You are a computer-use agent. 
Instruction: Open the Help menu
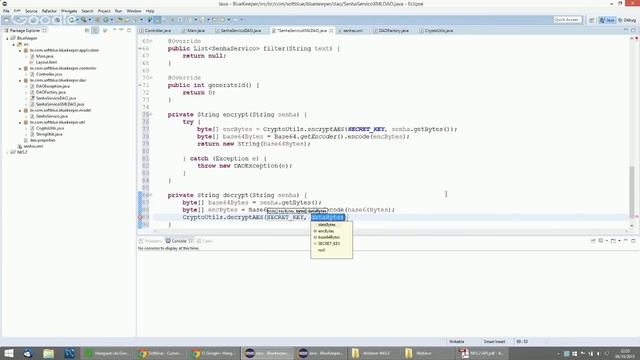150,11
